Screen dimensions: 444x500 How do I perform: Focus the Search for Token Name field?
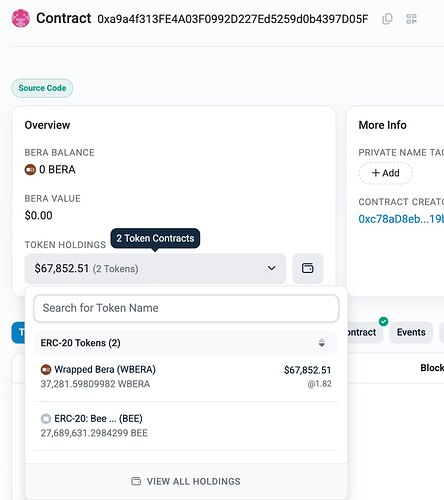pyautogui.click(x=186, y=308)
